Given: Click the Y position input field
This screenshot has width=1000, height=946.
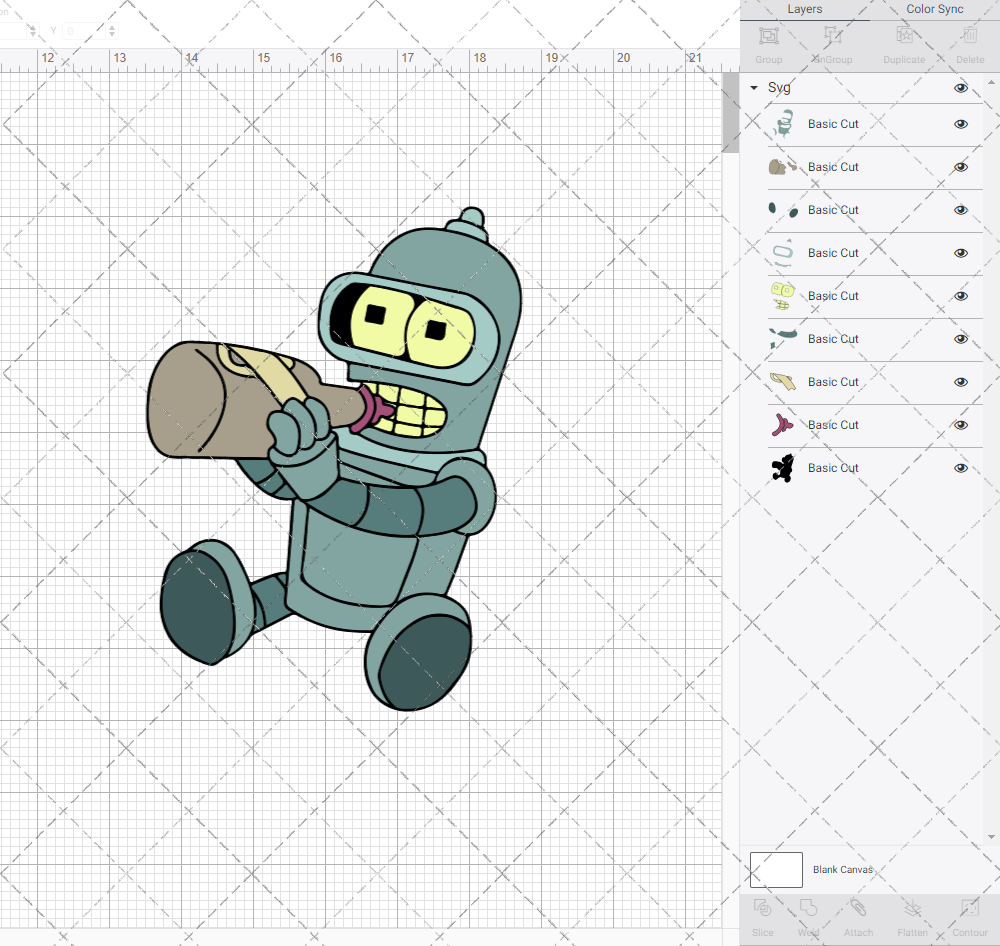Looking at the screenshot, I should [x=85, y=30].
